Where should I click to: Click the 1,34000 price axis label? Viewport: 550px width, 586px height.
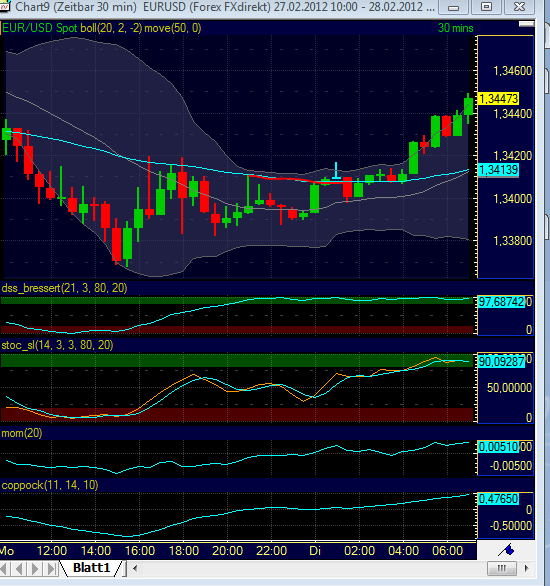click(x=513, y=198)
